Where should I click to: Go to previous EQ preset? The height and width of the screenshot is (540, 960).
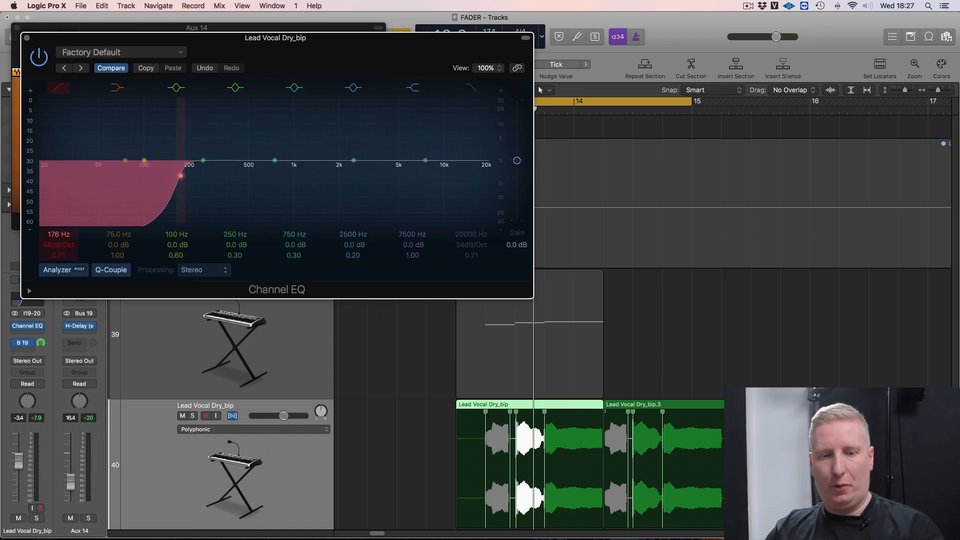(x=64, y=68)
